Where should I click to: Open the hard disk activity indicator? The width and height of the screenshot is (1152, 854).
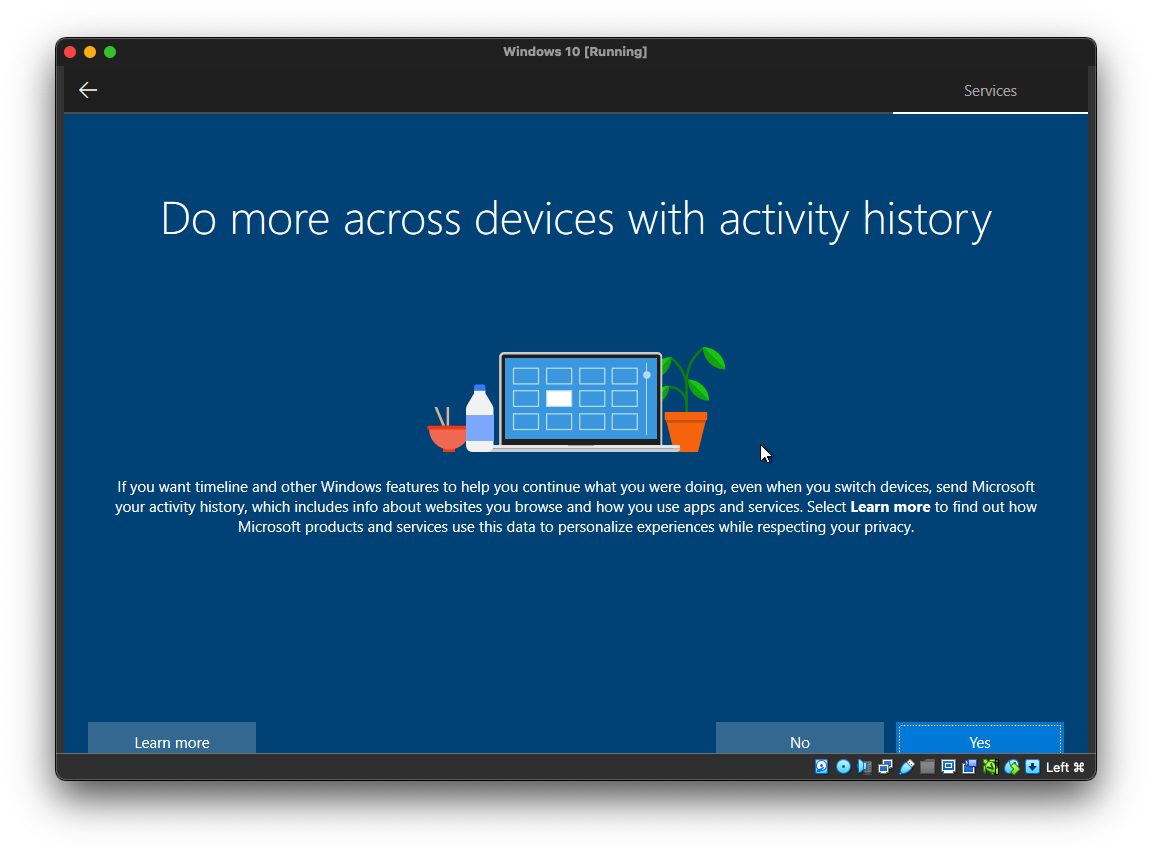(x=822, y=767)
